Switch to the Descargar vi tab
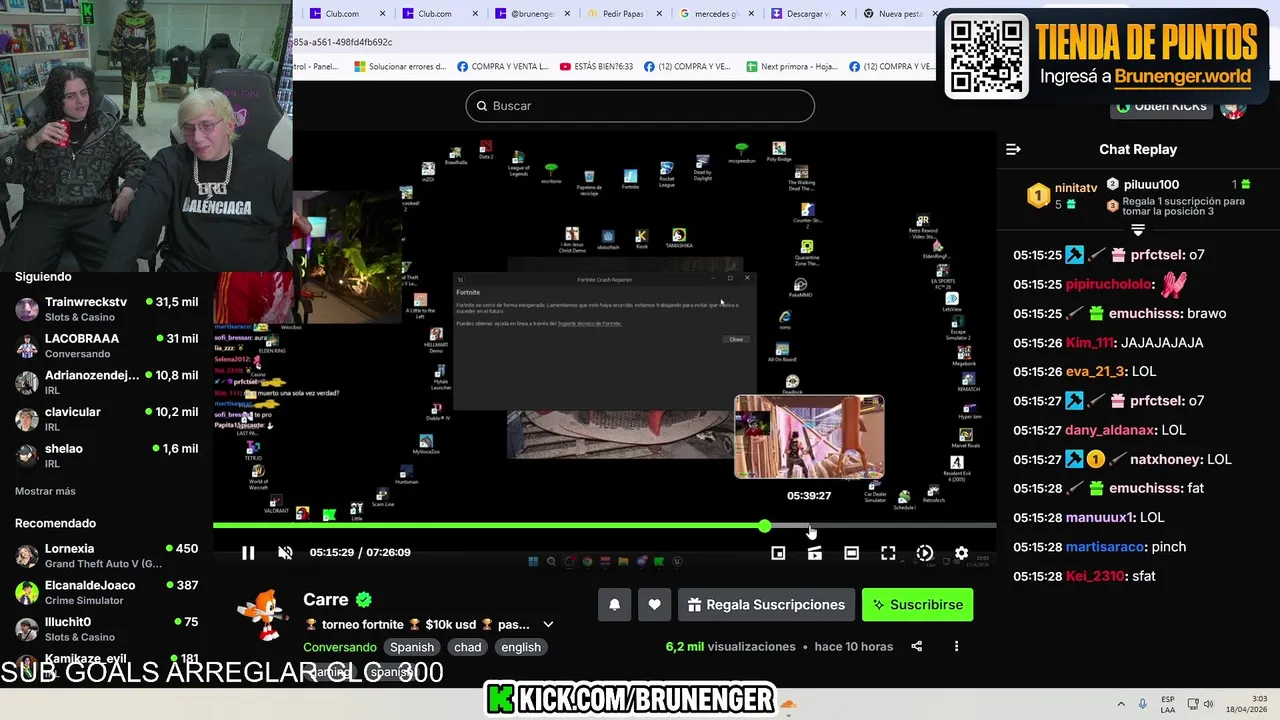The width and height of the screenshot is (1280, 720). (x=807, y=14)
